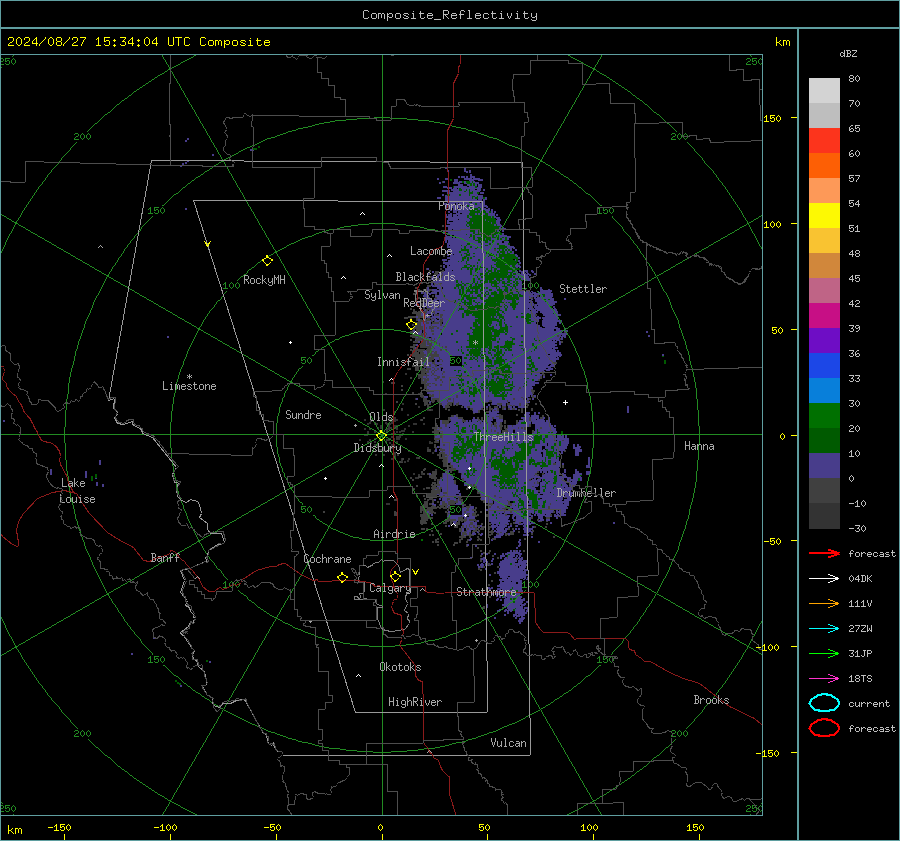Click the HighRiver label
The image size is (900, 841).
tap(415, 702)
